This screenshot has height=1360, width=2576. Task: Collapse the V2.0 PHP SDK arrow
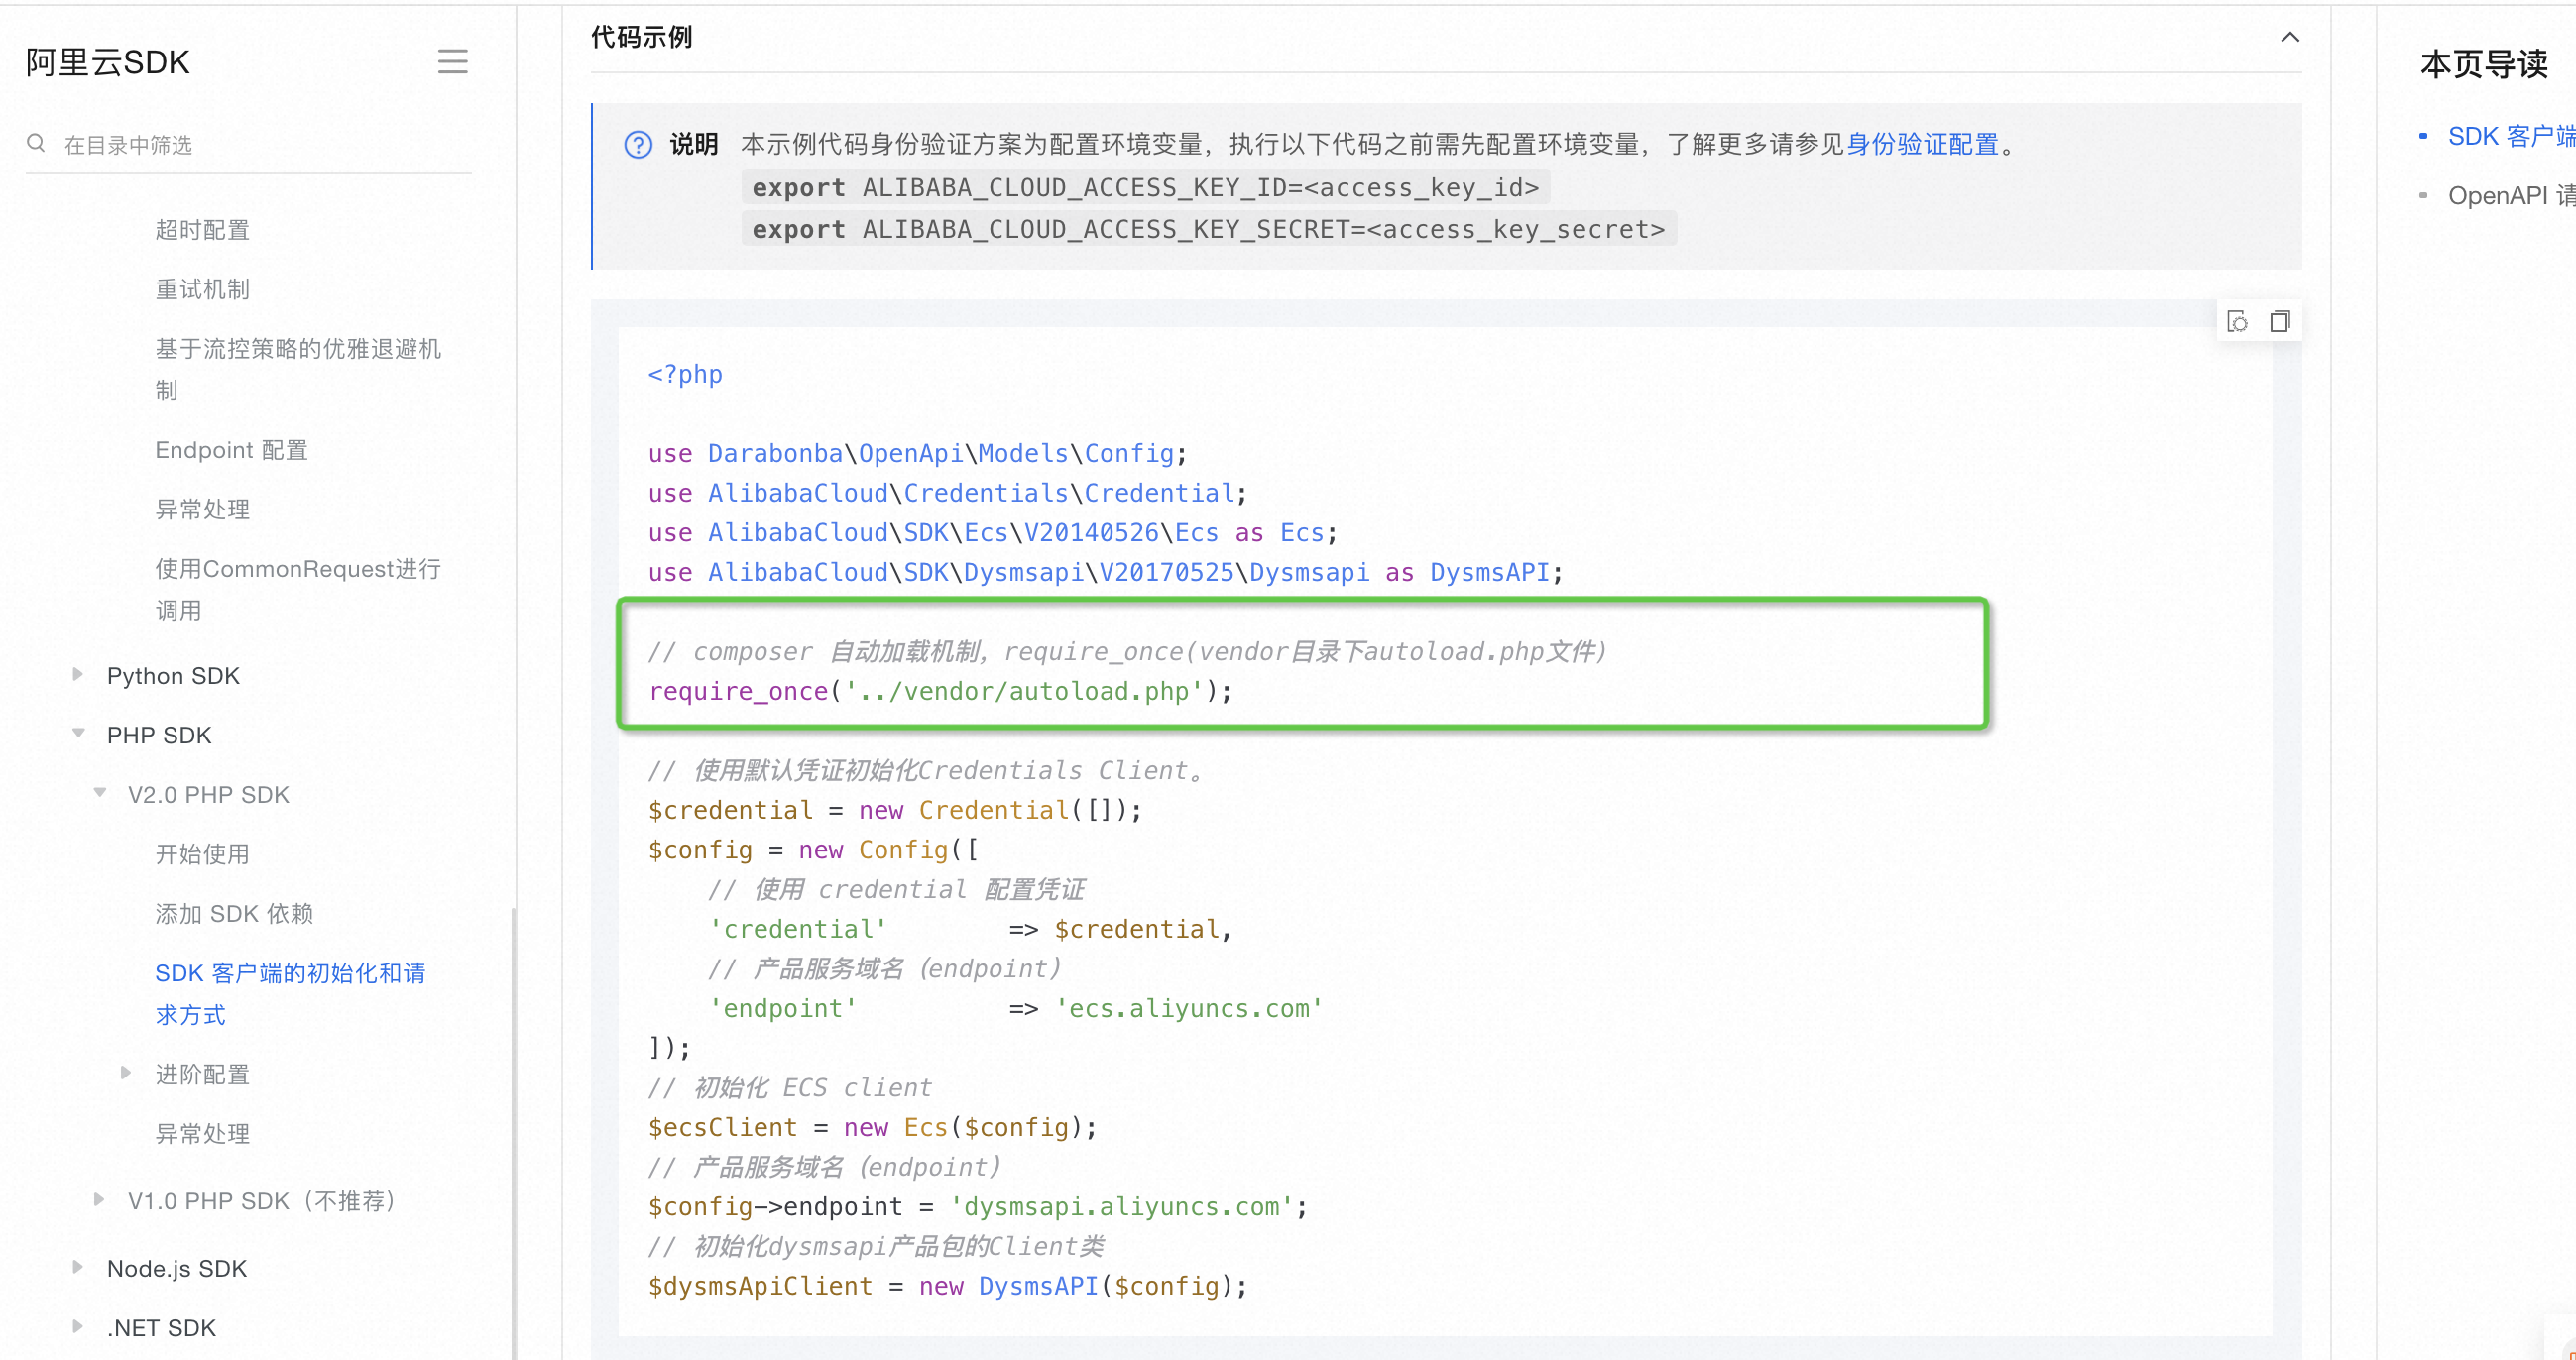pyautogui.click(x=100, y=794)
